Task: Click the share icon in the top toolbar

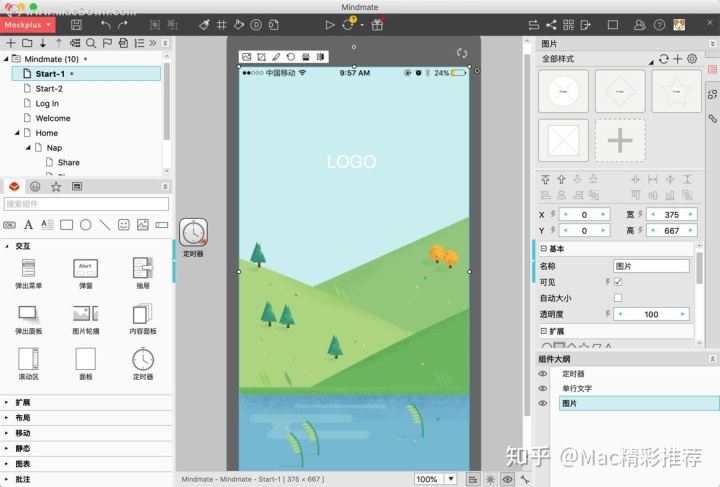Action: [551, 25]
